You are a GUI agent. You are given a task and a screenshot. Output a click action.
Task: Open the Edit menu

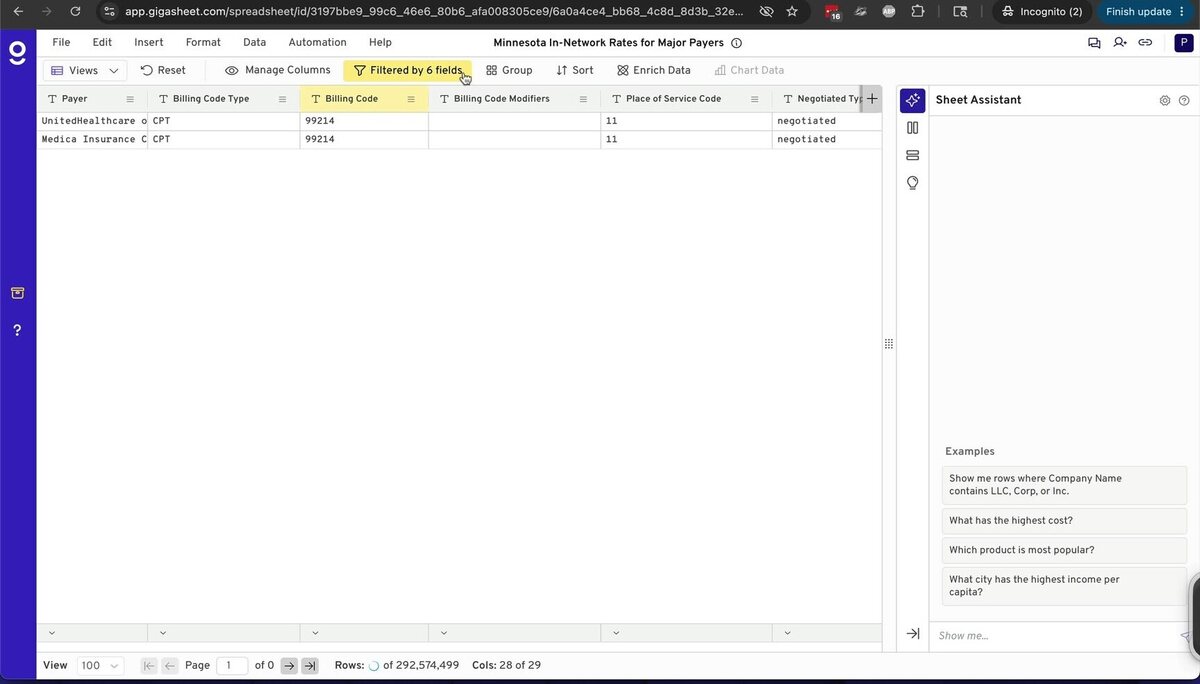tap(102, 43)
